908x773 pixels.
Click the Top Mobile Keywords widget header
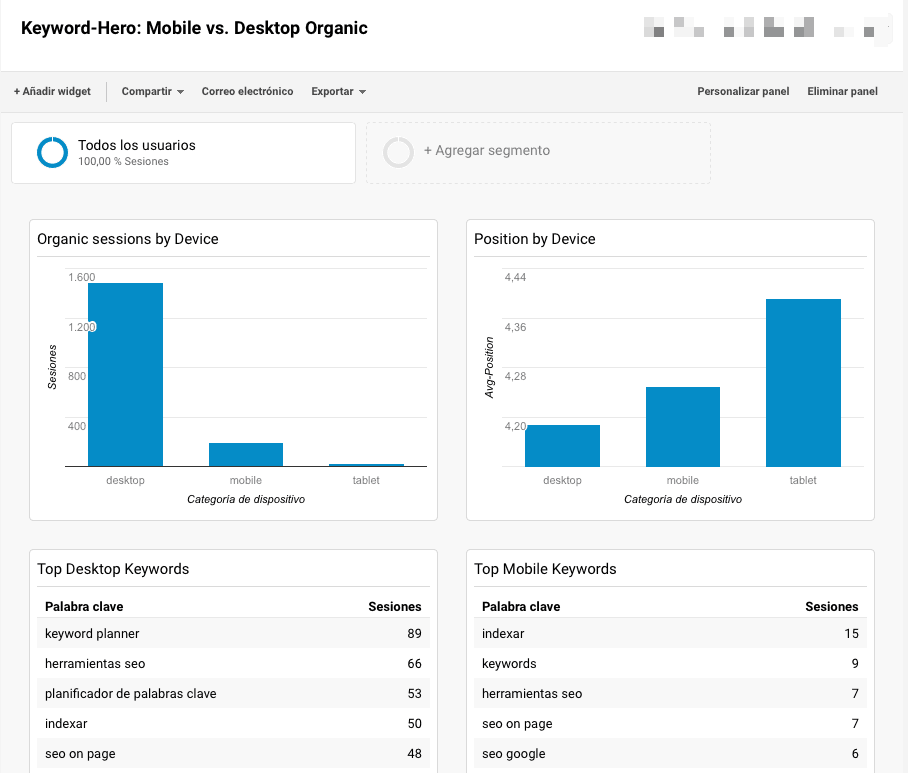coord(545,569)
